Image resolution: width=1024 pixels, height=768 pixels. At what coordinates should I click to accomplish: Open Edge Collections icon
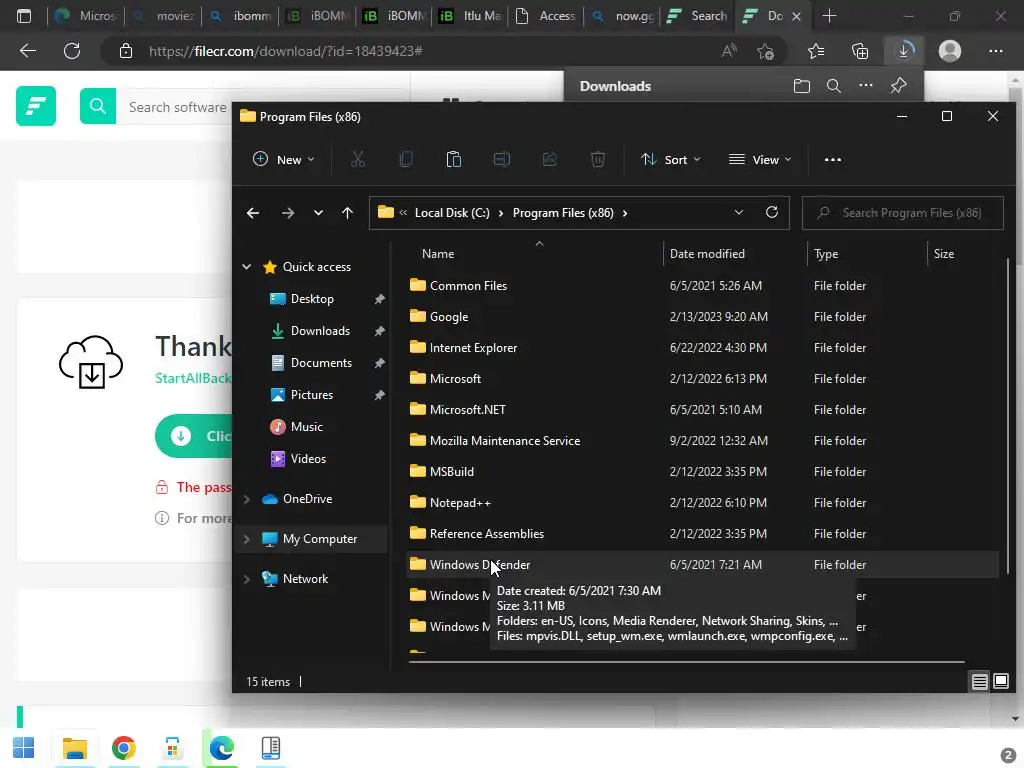[x=860, y=51]
